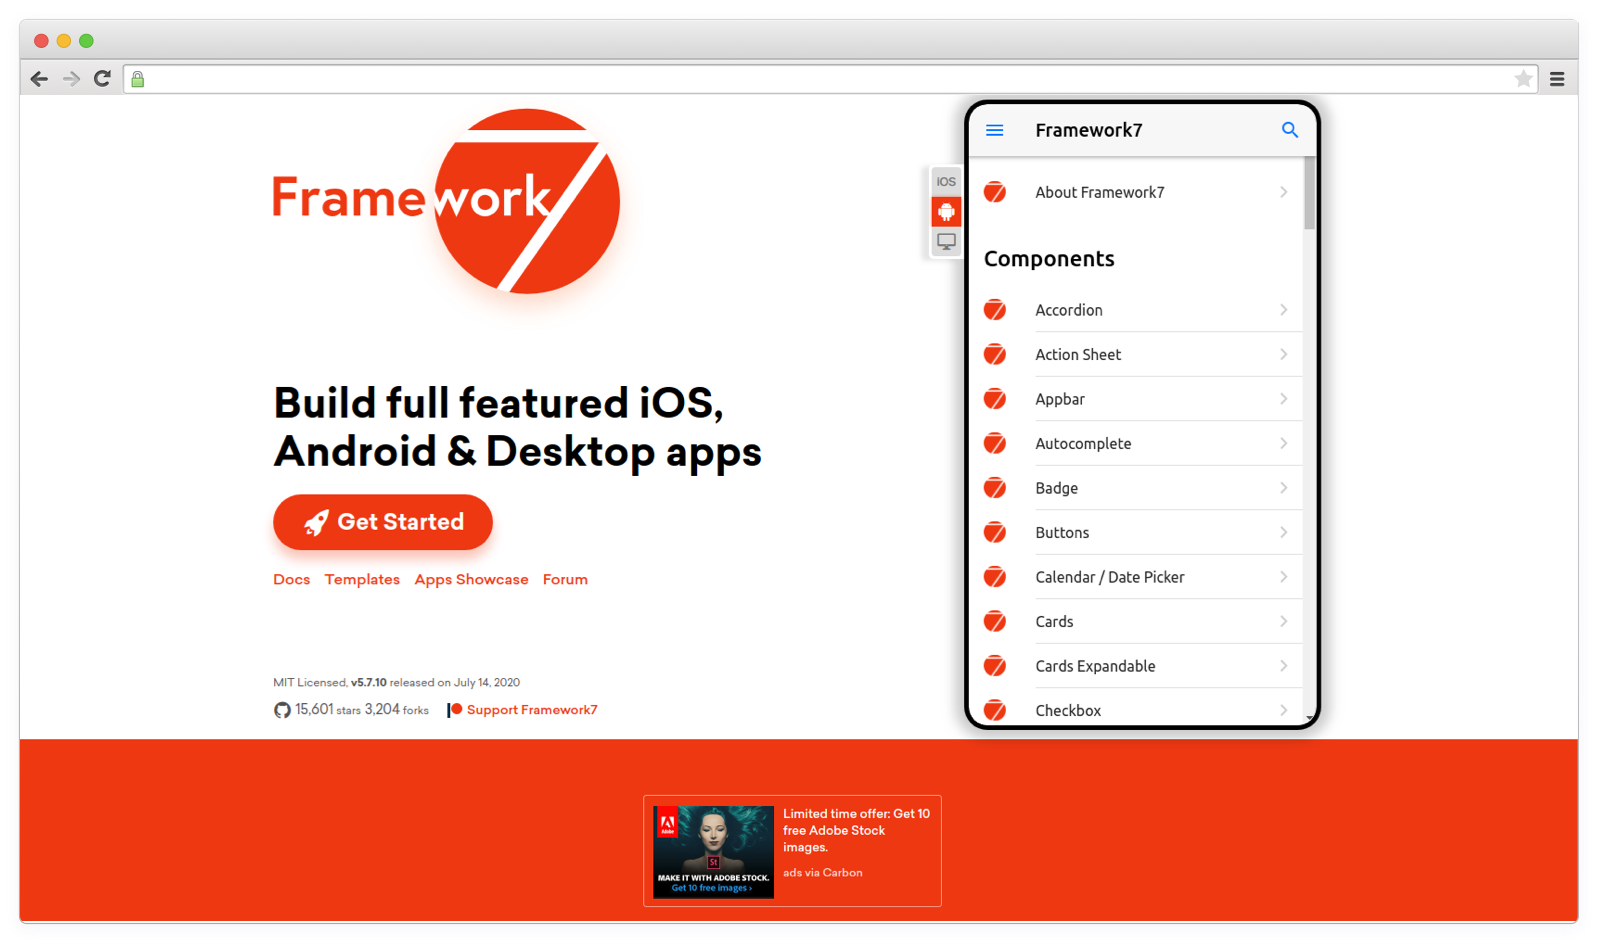Click the Support Framework7 link
Screen dimensions: 1600x950
point(531,710)
